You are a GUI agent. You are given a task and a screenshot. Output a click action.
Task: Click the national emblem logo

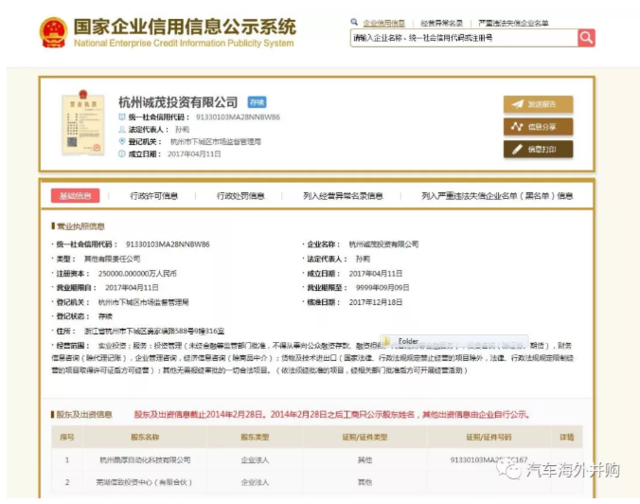(53, 33)
